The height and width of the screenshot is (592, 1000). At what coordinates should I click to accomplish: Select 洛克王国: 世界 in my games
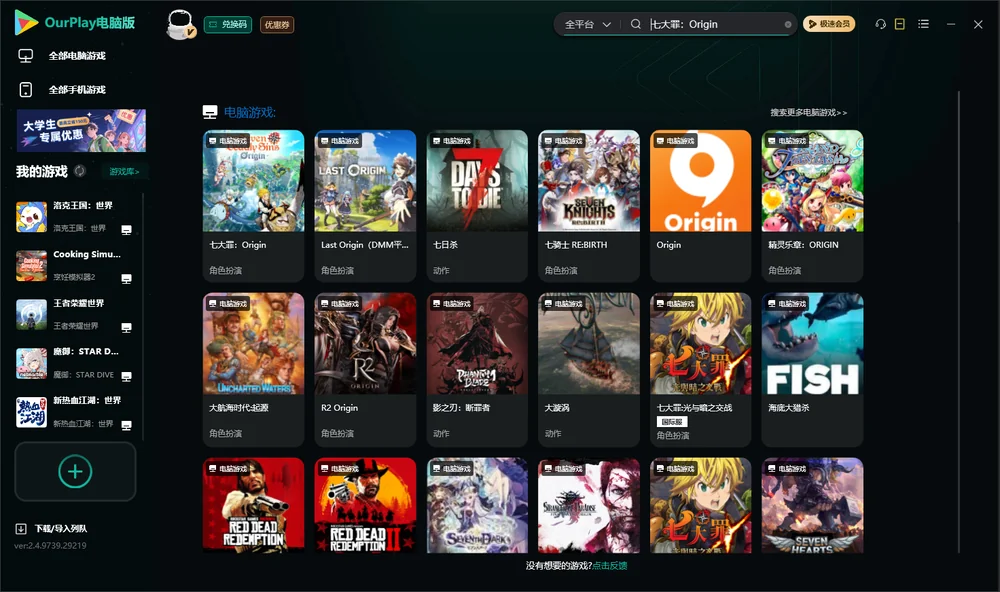click(75, 217)
